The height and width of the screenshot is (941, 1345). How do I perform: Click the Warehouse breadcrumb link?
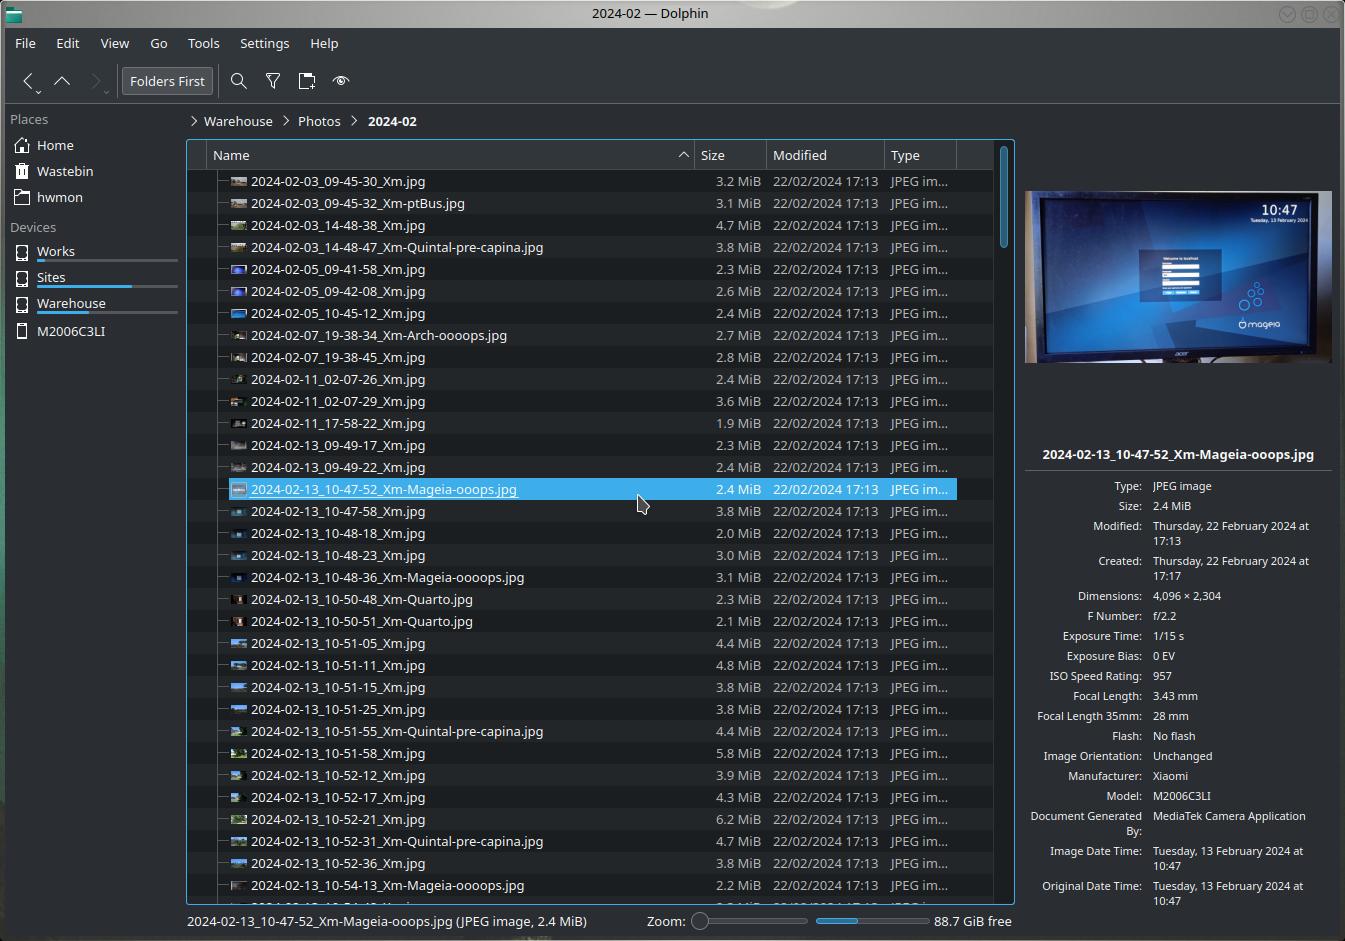238,121
